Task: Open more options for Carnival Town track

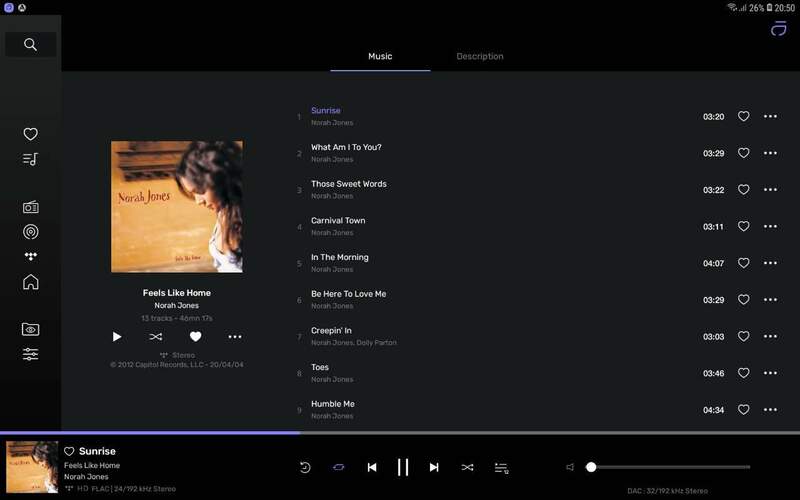Action: pyautogui.click(x=770, y=227)
